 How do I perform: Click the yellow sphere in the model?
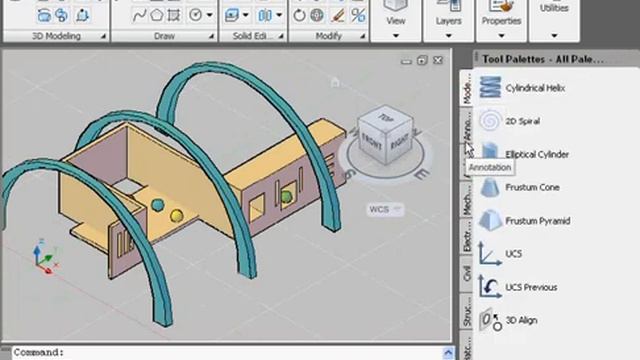(176, 215)
